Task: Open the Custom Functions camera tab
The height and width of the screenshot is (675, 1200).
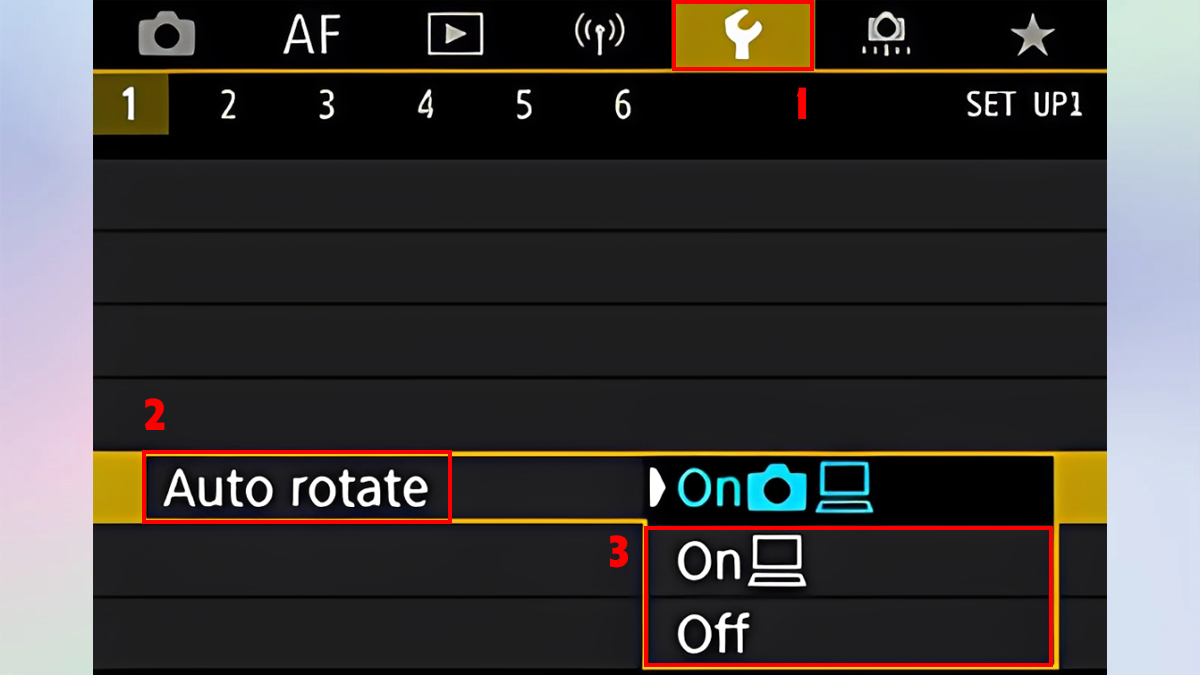Action: tap(887, 36)
